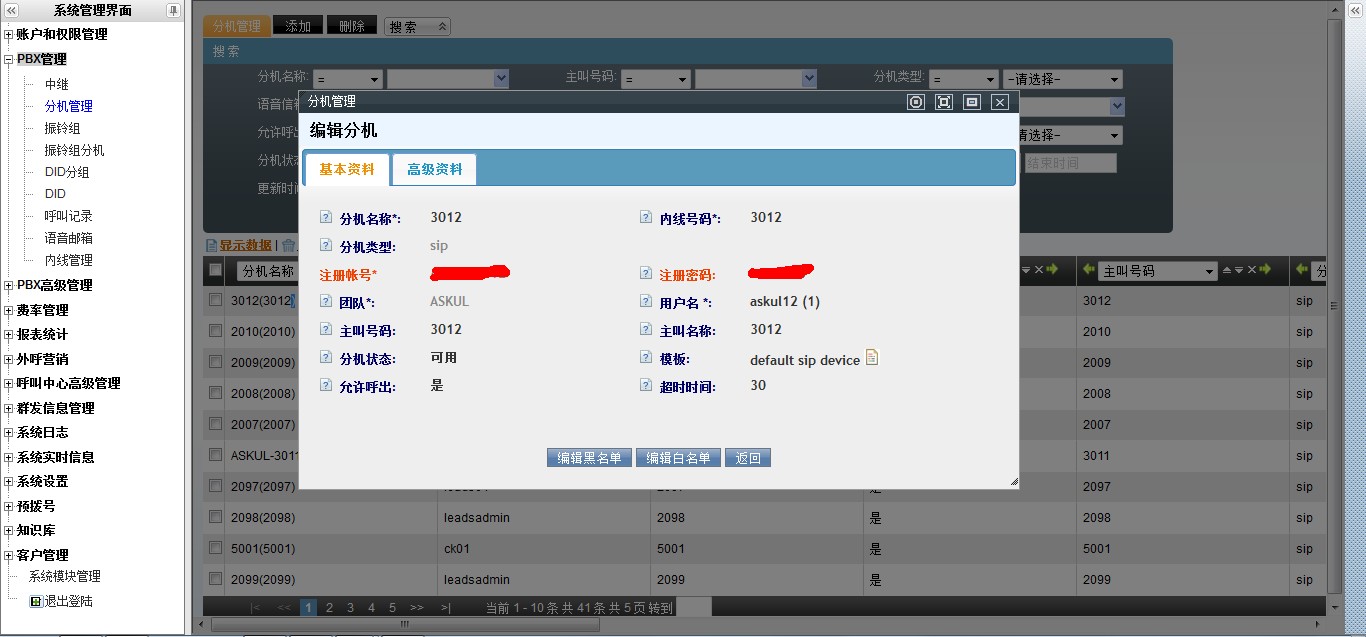The width and height of the screenshot is (1366, 637).
Task: Open the template document icon after default sip device
Action: pyautogui.click(x=872, y=358)
